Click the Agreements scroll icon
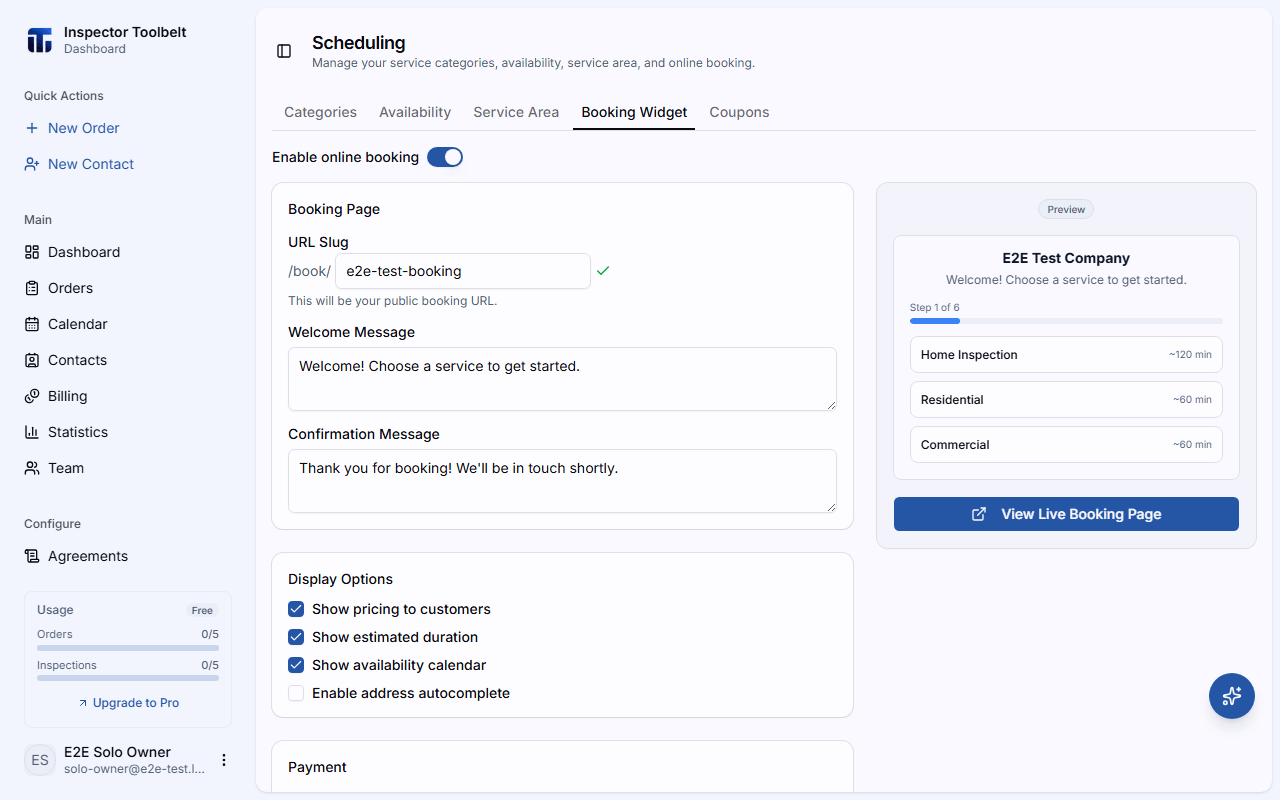 [x=32, y=556]
